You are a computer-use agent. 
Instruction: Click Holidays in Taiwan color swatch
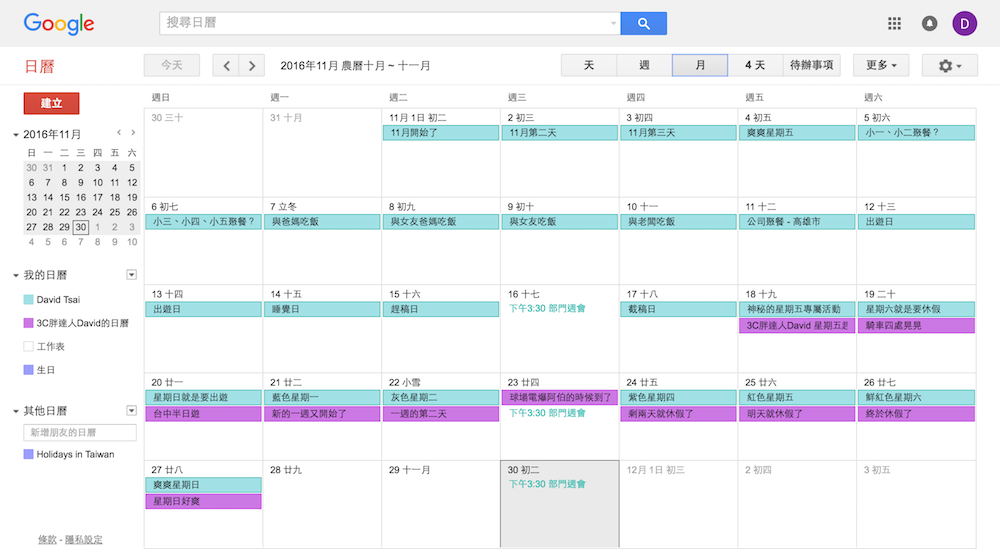click(29, 455)
